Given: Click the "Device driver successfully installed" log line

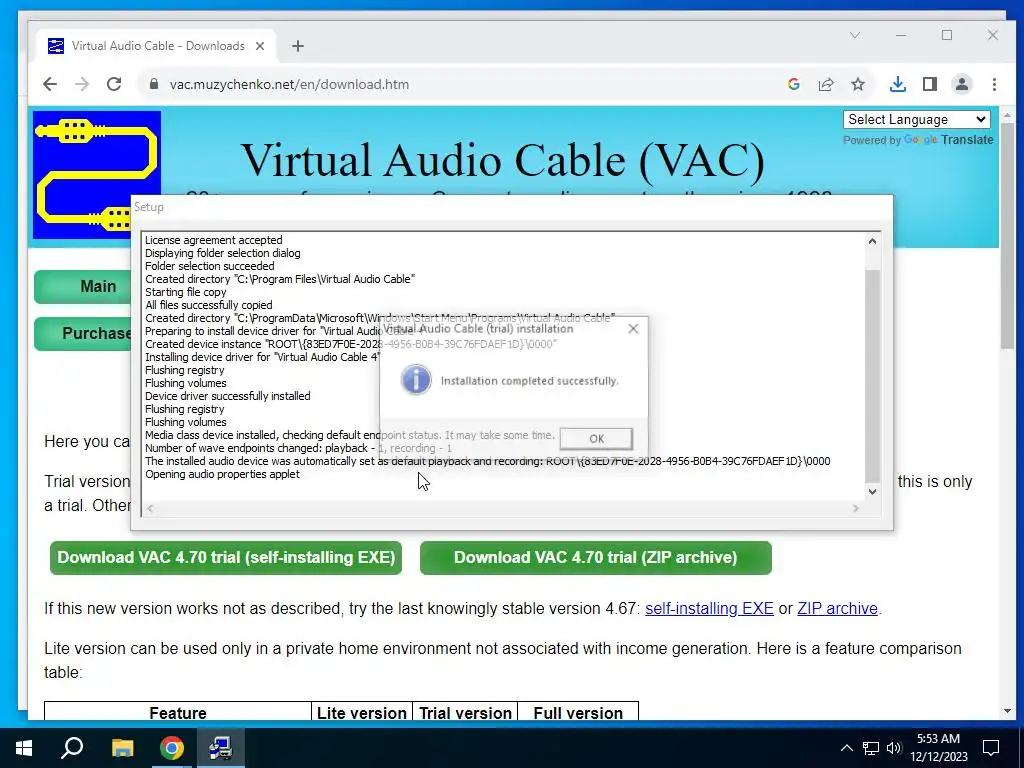Looking at the screenshot, I should (x=227, y=396).
